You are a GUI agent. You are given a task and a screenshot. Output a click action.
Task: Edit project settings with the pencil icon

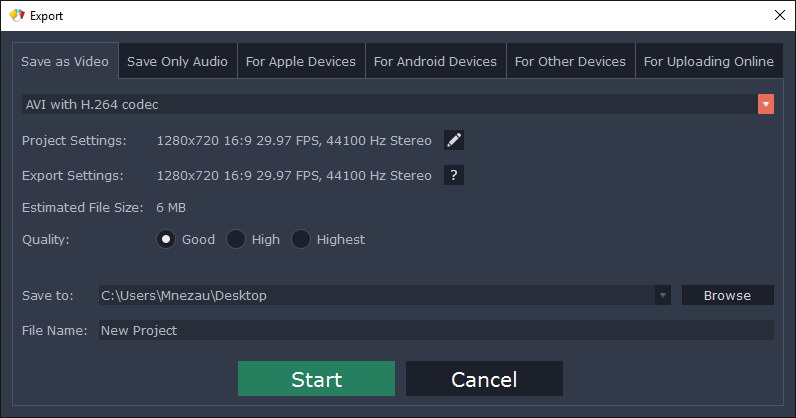[x=453, y=140]
